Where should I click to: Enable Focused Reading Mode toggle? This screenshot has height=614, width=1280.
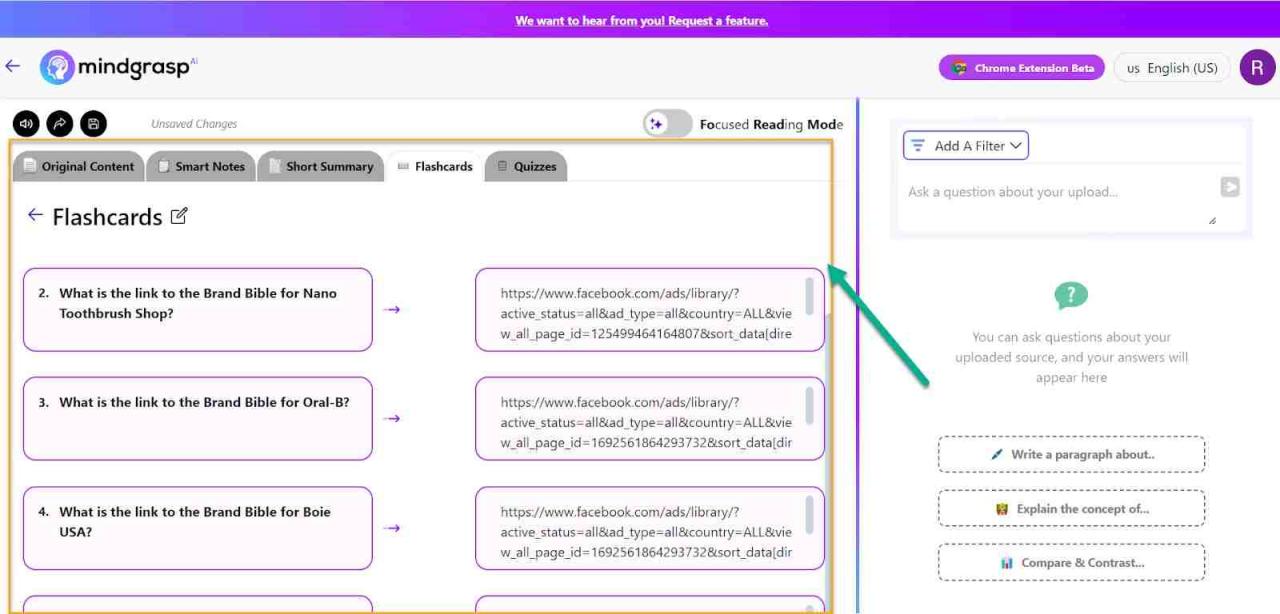668,123
